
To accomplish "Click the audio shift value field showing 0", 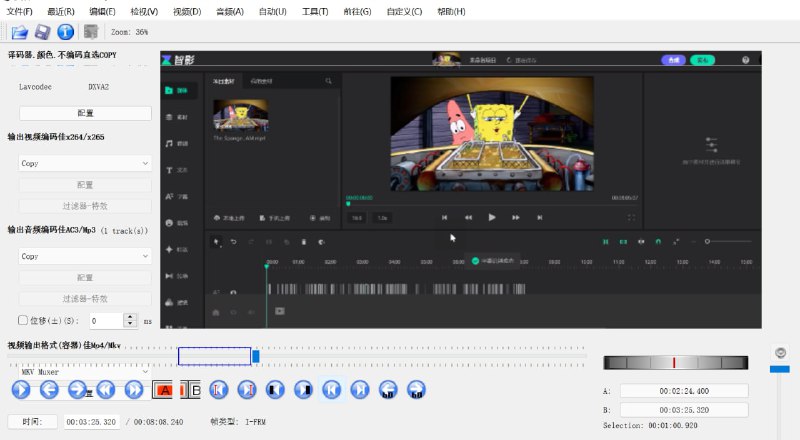I will coord(106,321).
